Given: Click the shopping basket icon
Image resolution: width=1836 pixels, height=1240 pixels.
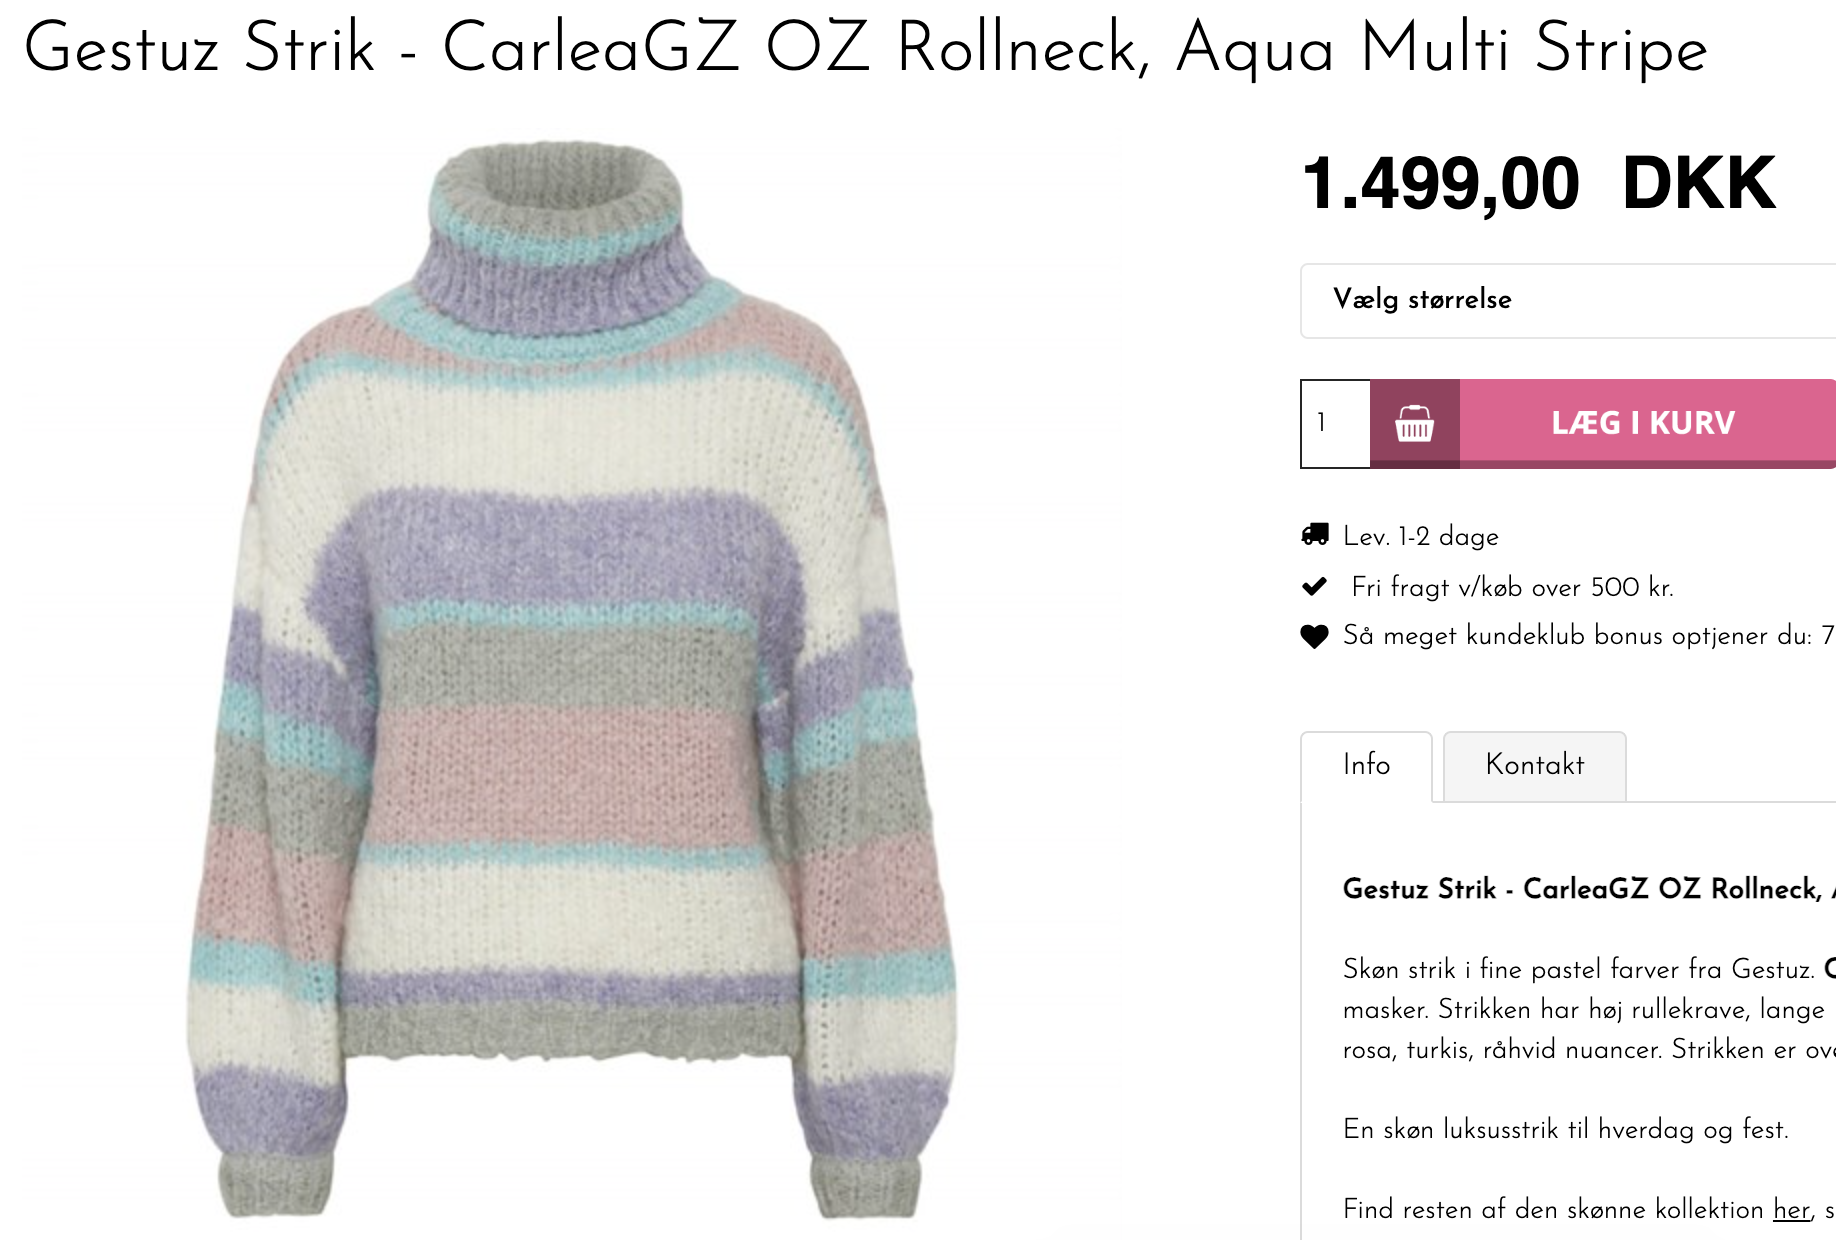Looking at the screenshot, I should (1414, 424).
